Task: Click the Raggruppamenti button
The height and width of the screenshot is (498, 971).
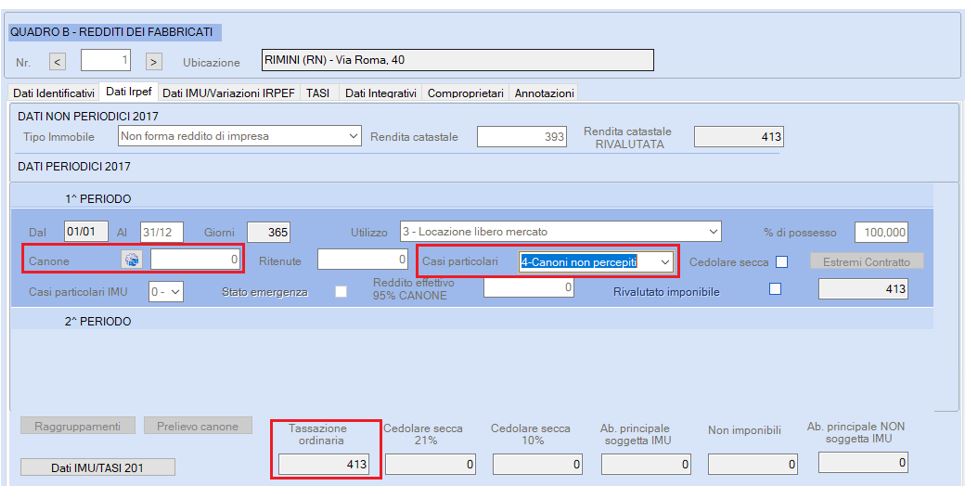Action: (x=78, y=426)
